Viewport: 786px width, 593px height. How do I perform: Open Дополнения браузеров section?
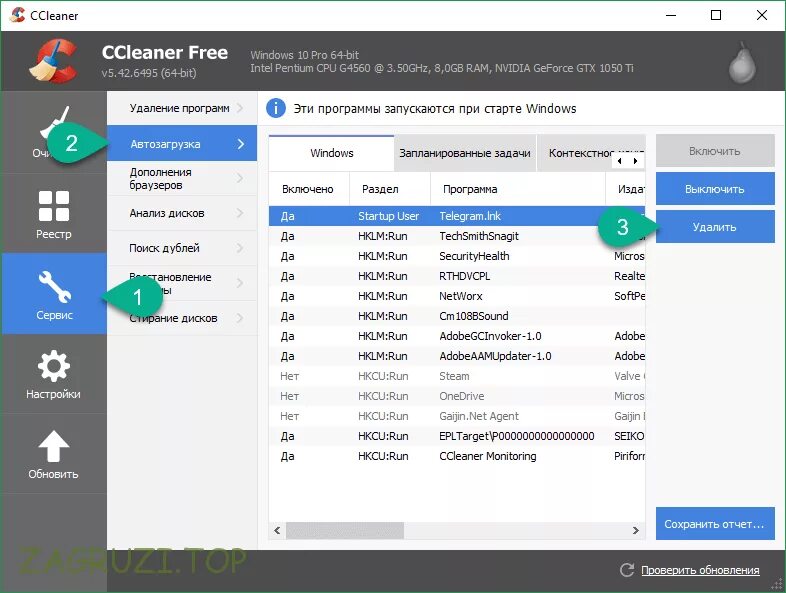coord(182,178)
